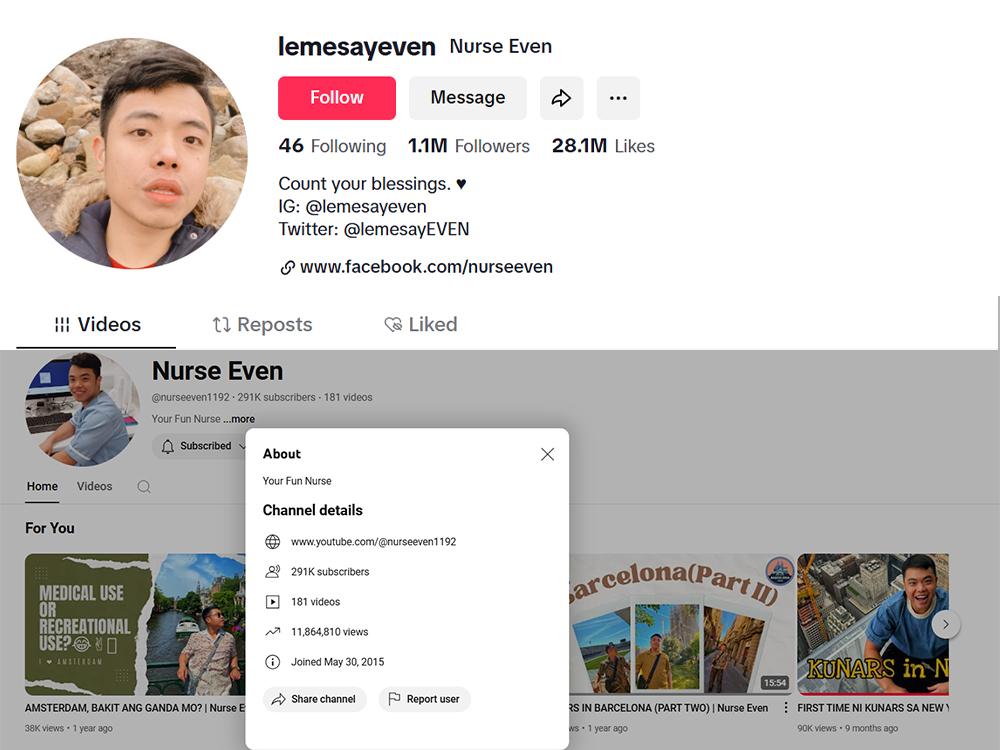Expand the Subscribed dropdown chevron

tap(240, 446)
